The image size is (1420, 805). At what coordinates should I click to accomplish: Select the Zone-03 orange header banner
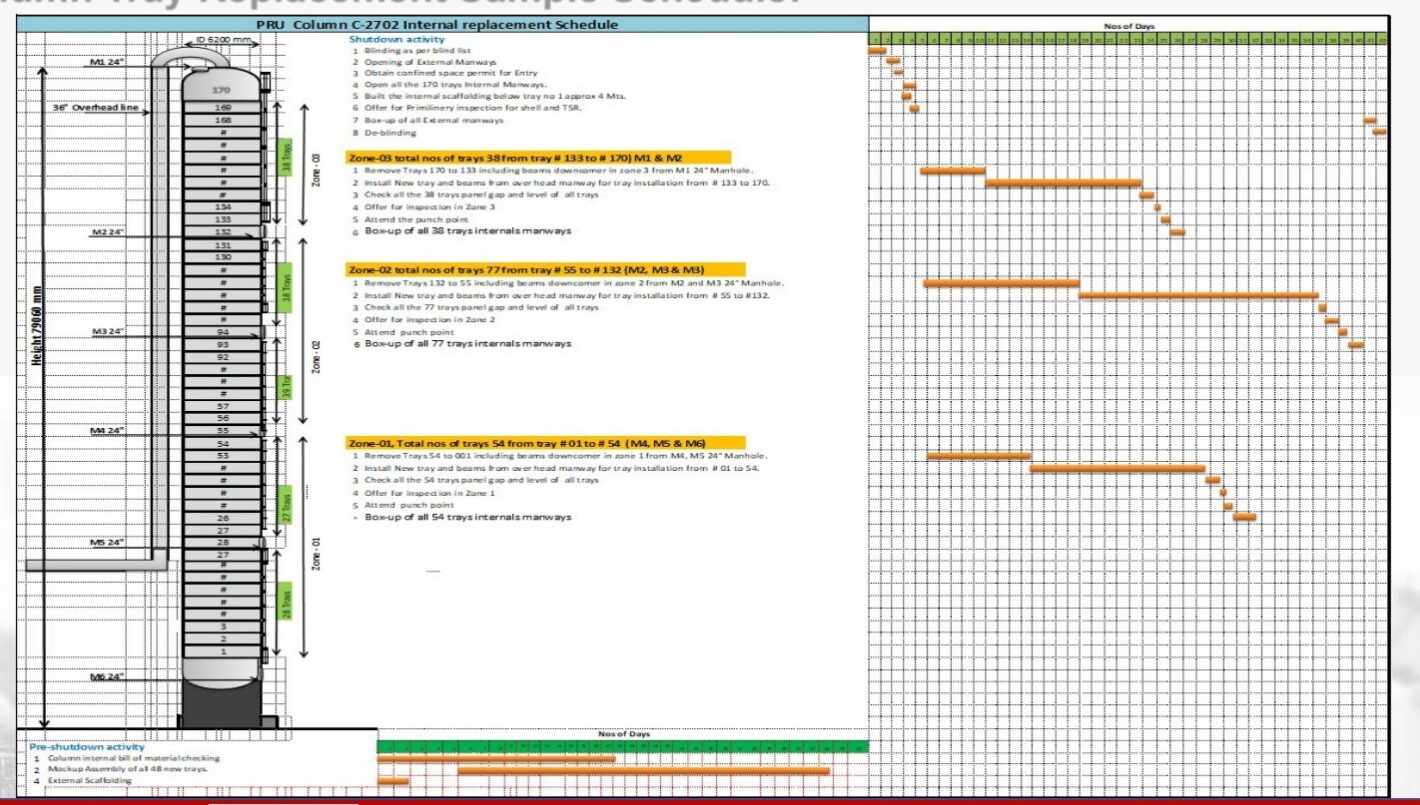538,157
